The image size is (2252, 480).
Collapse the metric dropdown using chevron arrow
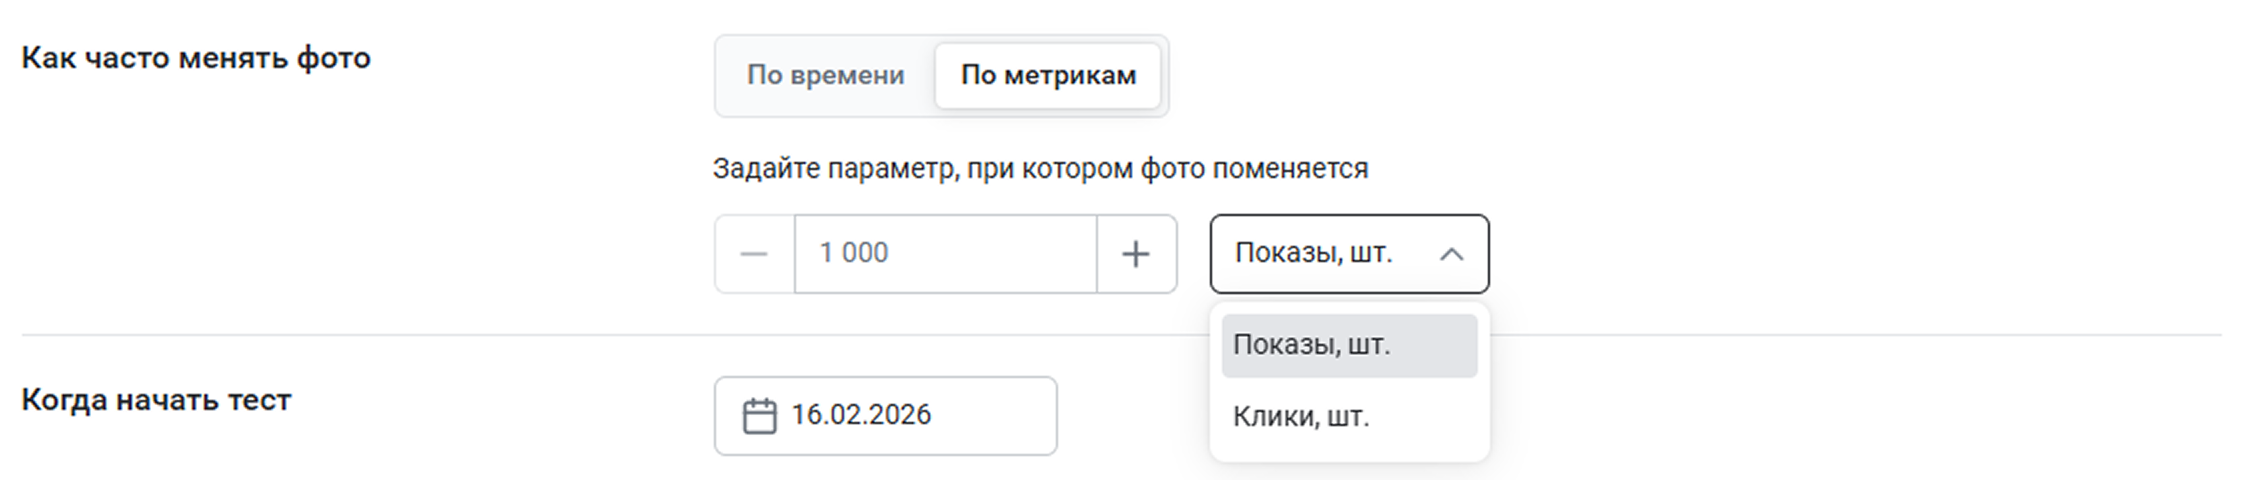1451,255
